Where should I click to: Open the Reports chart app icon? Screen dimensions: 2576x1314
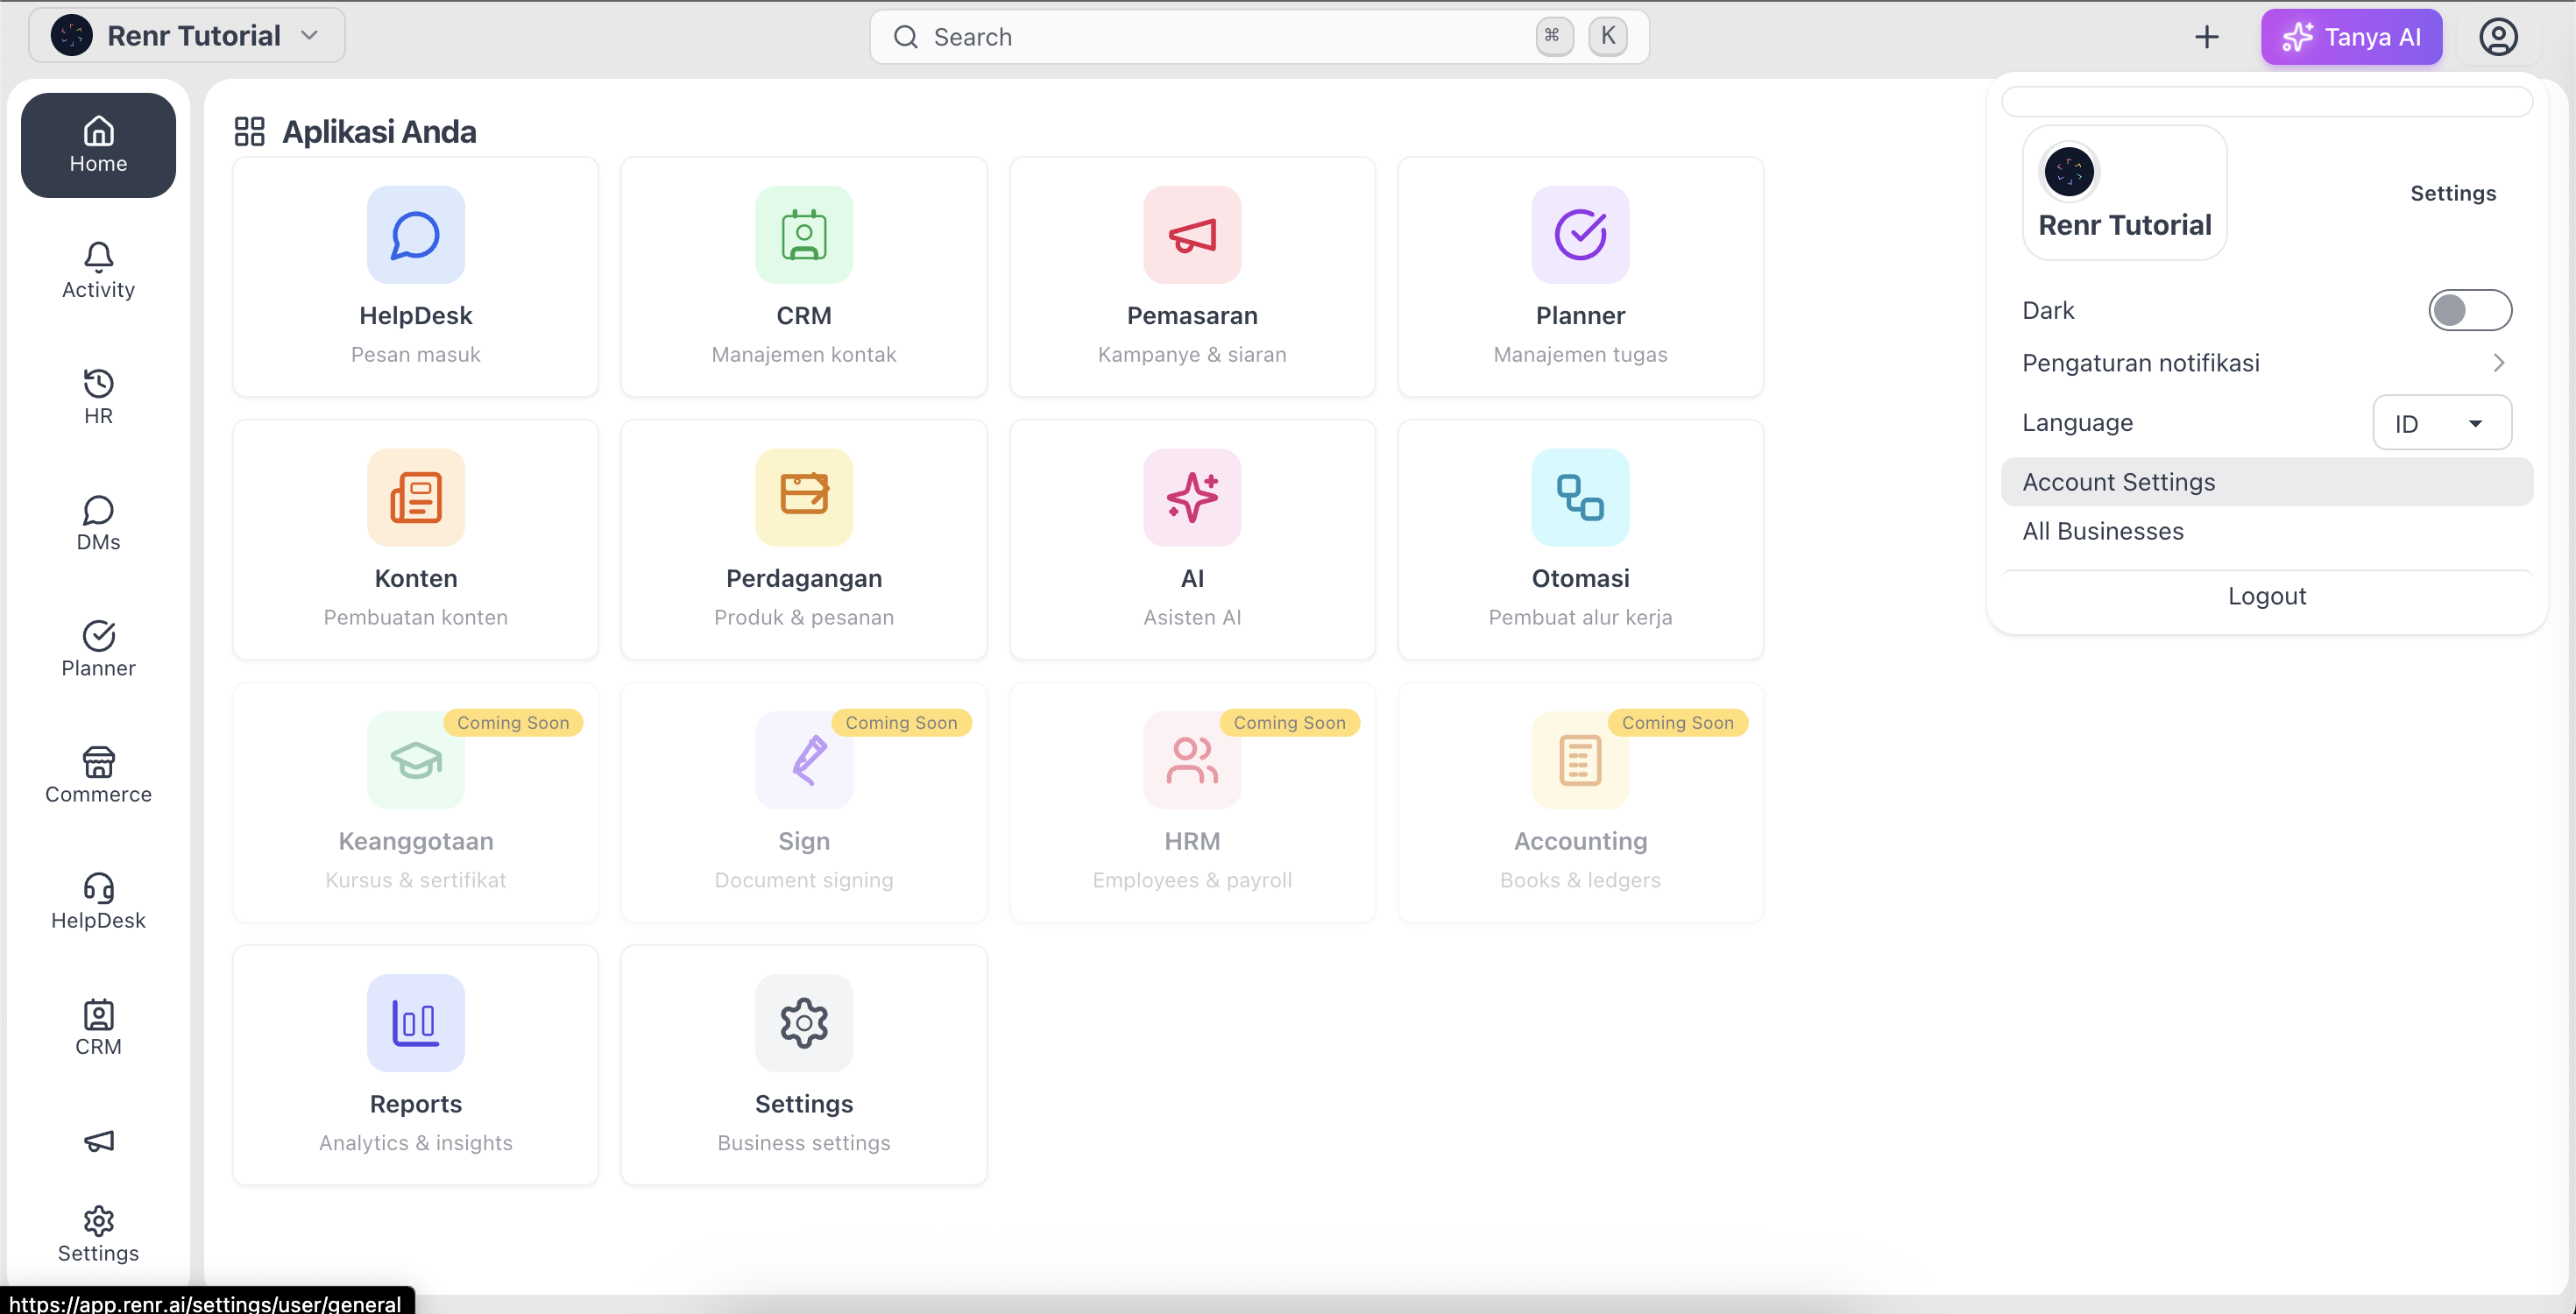(x=415, y=1023)
